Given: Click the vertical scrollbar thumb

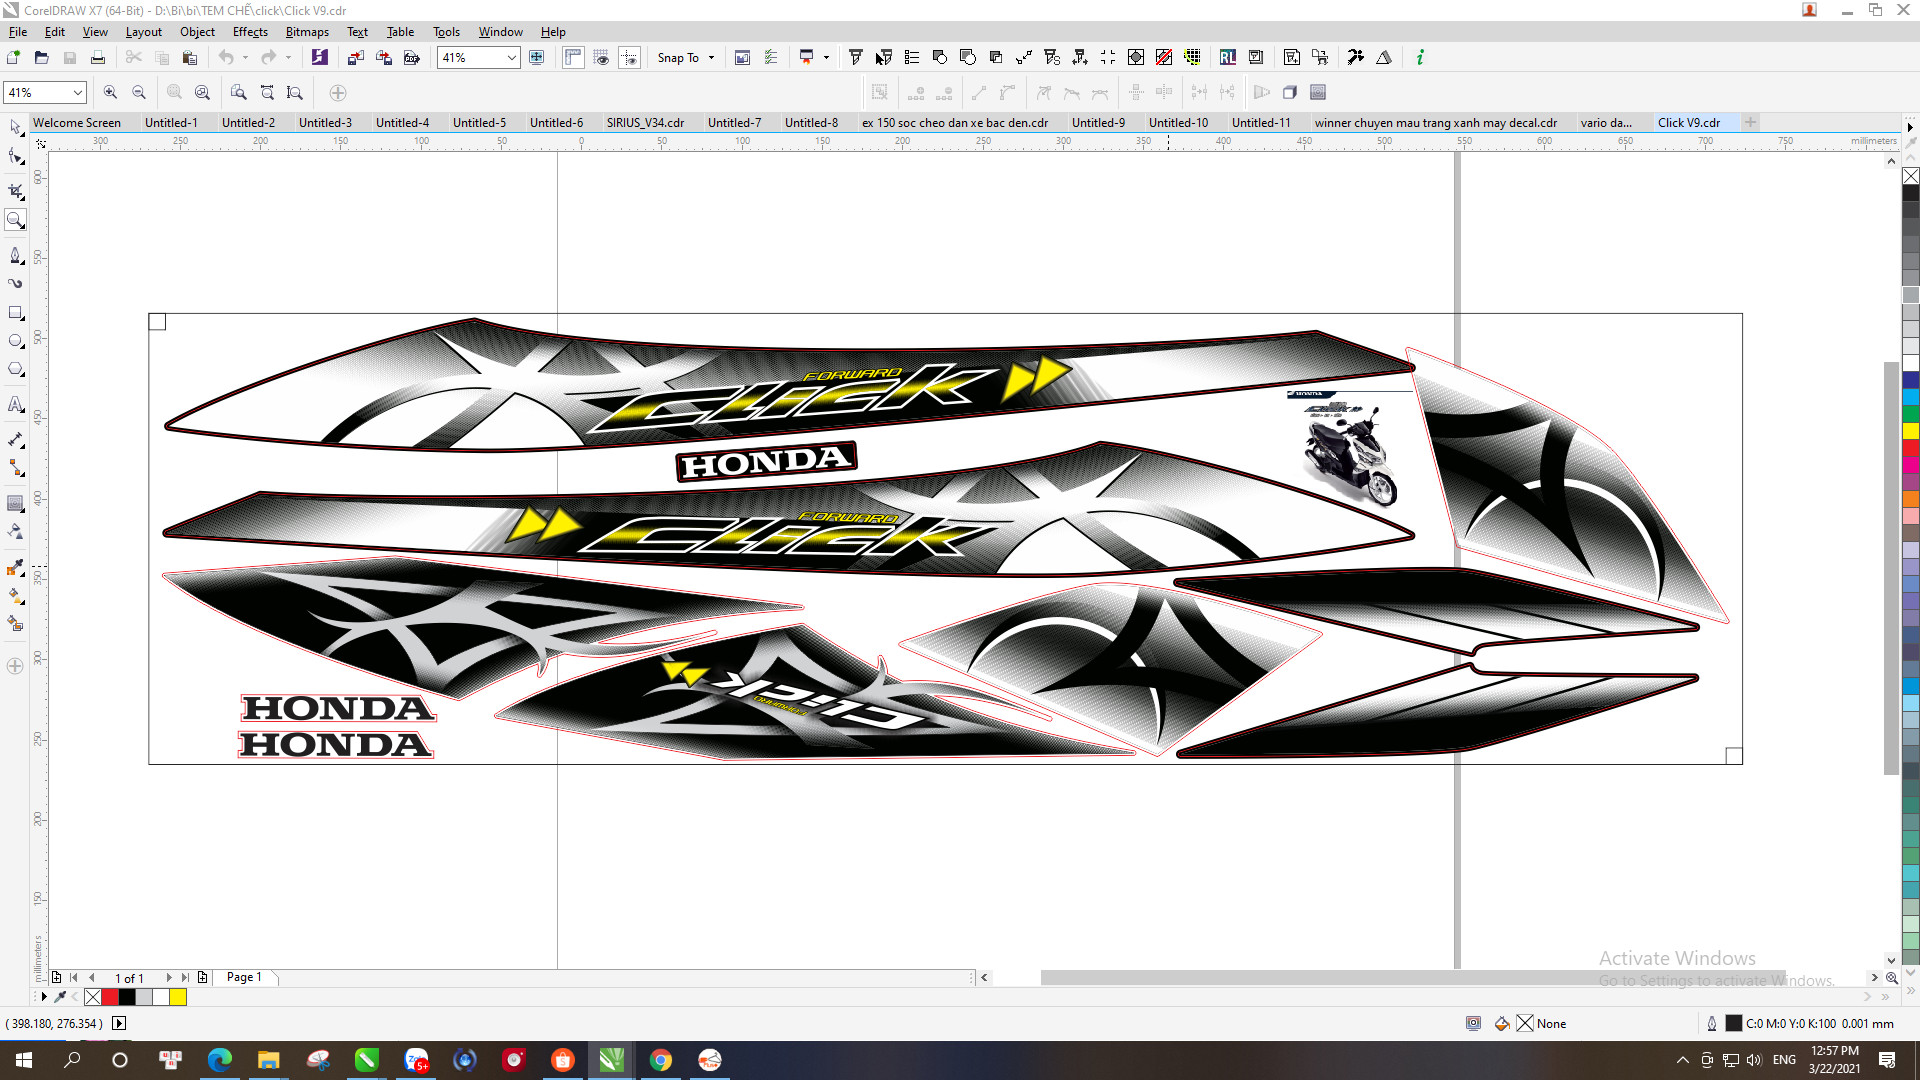Looking at the screenshot, I should [x=1890, y=568].
